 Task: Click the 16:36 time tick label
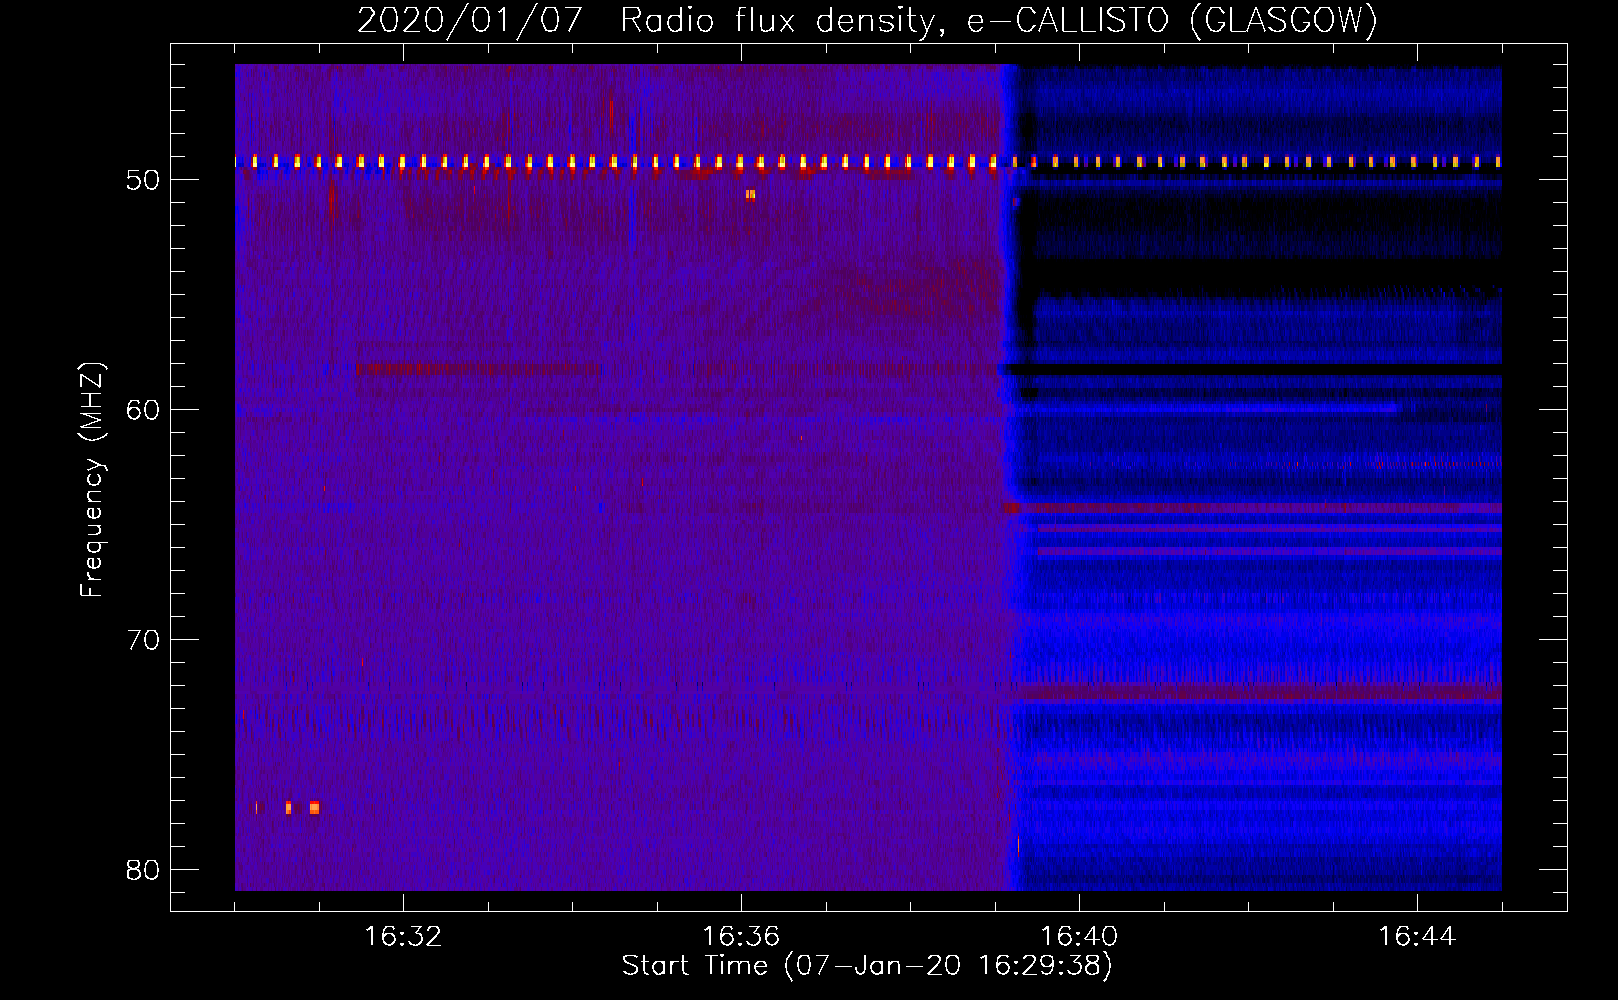point(741,937)
